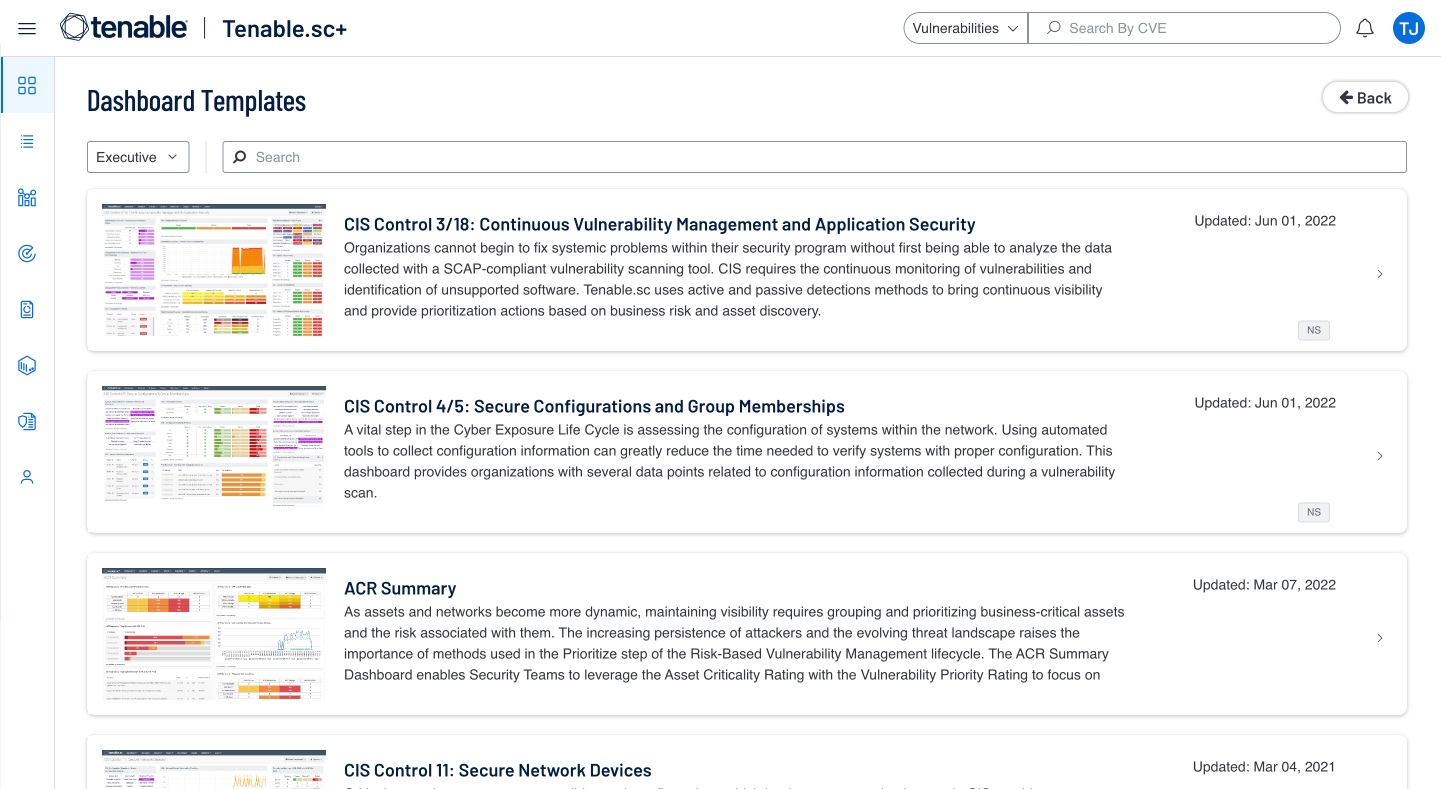The width and height of the screenshot is (1441, 789).
Task: Click the NS tag on CIS Control 4/5
Action: click(x=1313, y=512)
